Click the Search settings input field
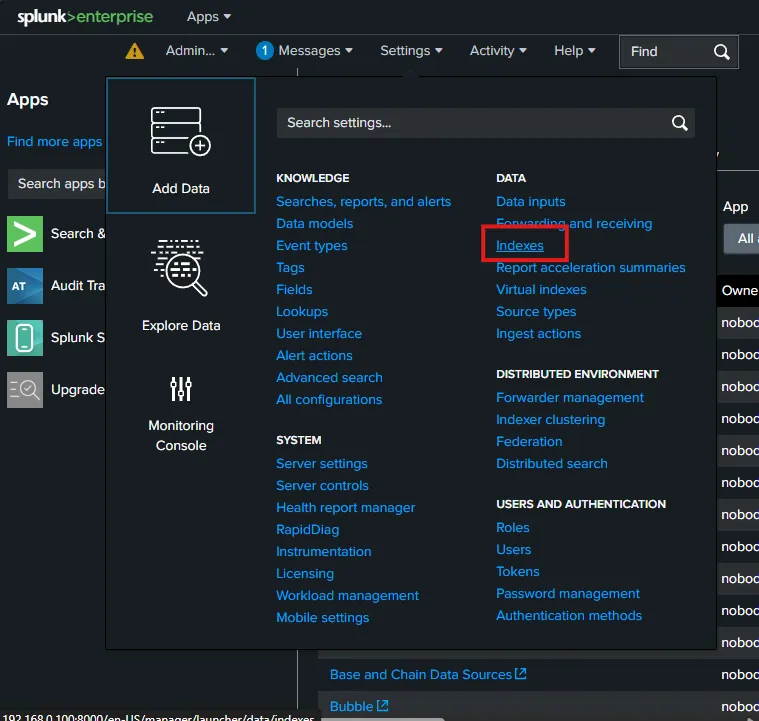 [470, 123]
